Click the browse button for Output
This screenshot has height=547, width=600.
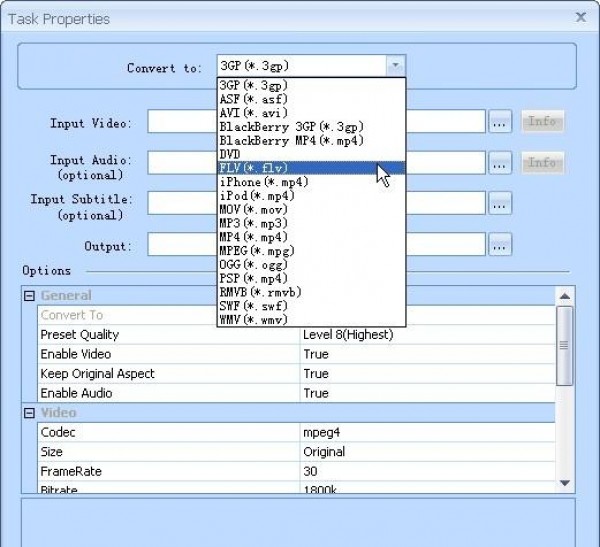tap(500, 244)
